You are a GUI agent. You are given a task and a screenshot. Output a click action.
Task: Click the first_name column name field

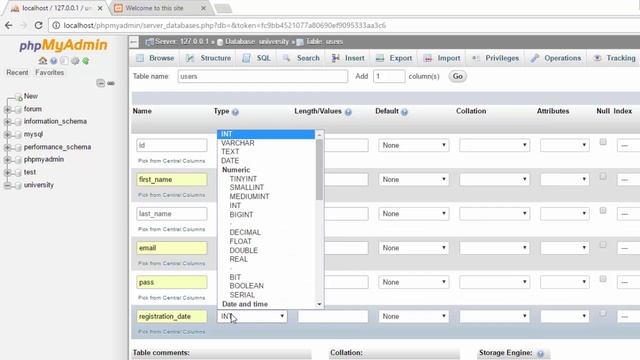point(172,180)
